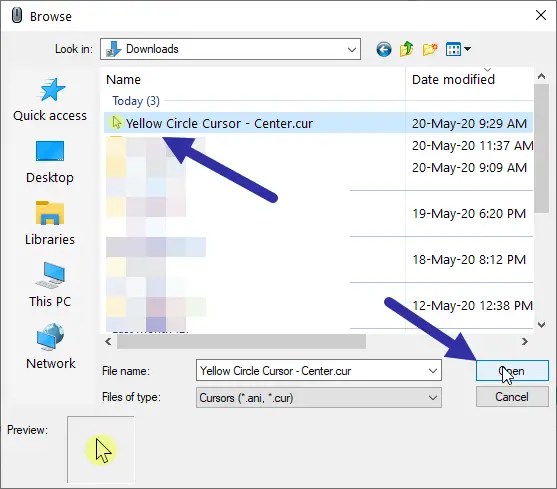Viewport: 557px width, 489px height.
Task: Open This PC in the places bar
Action: 50,285
